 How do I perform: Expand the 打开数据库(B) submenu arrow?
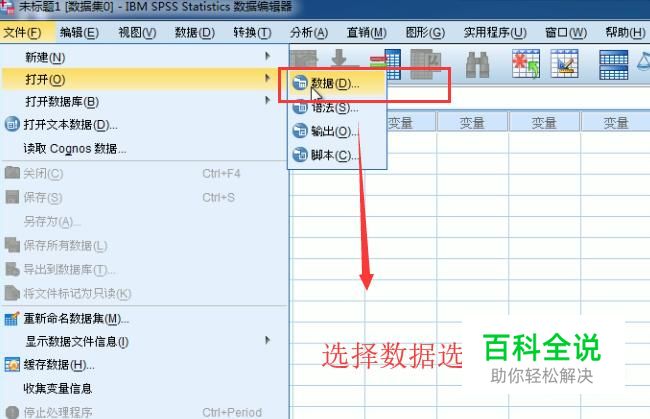(x=268, y=100)
